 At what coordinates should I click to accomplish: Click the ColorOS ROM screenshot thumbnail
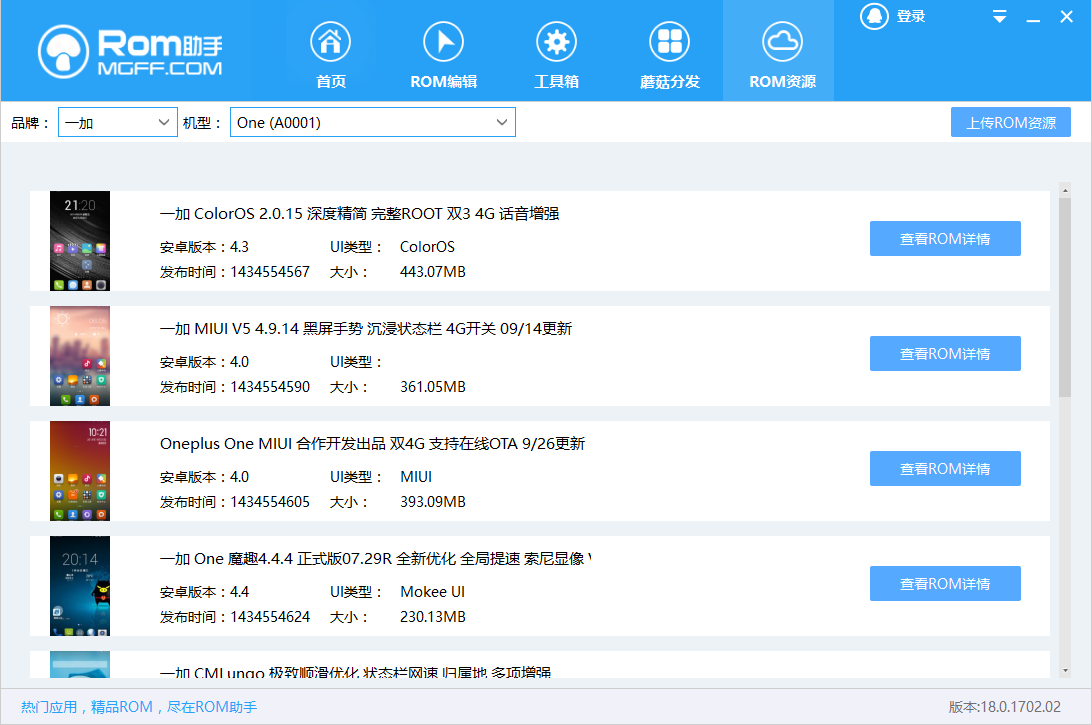(x=80, y=241)
